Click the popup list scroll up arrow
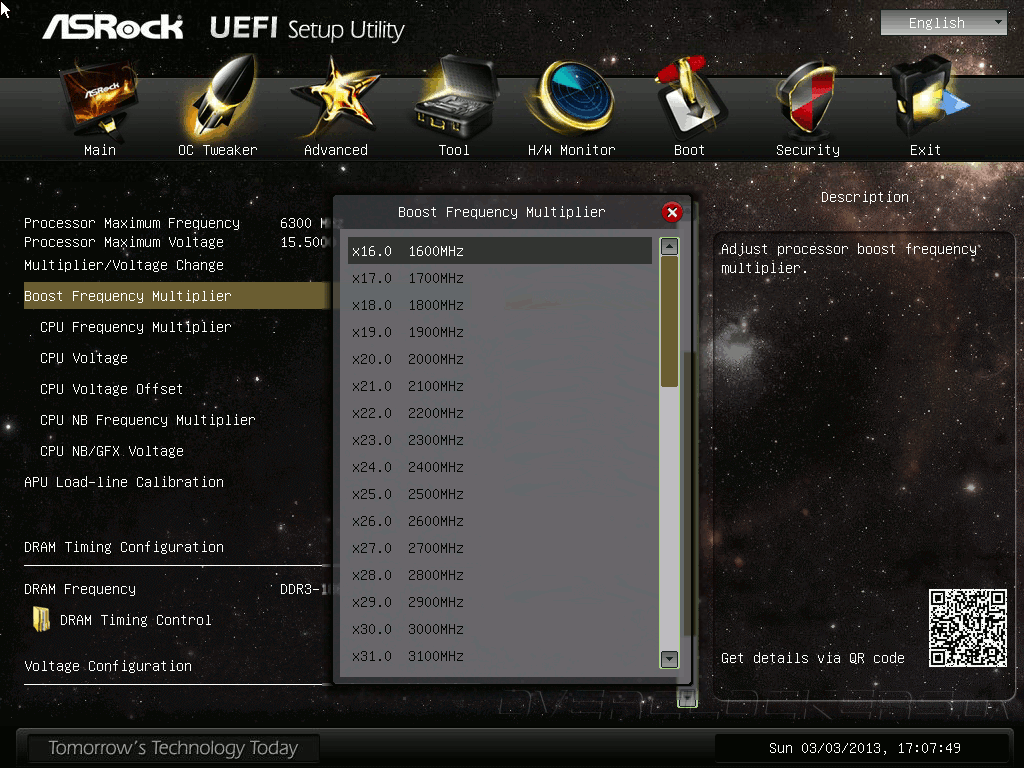 [x=669, y=246]
